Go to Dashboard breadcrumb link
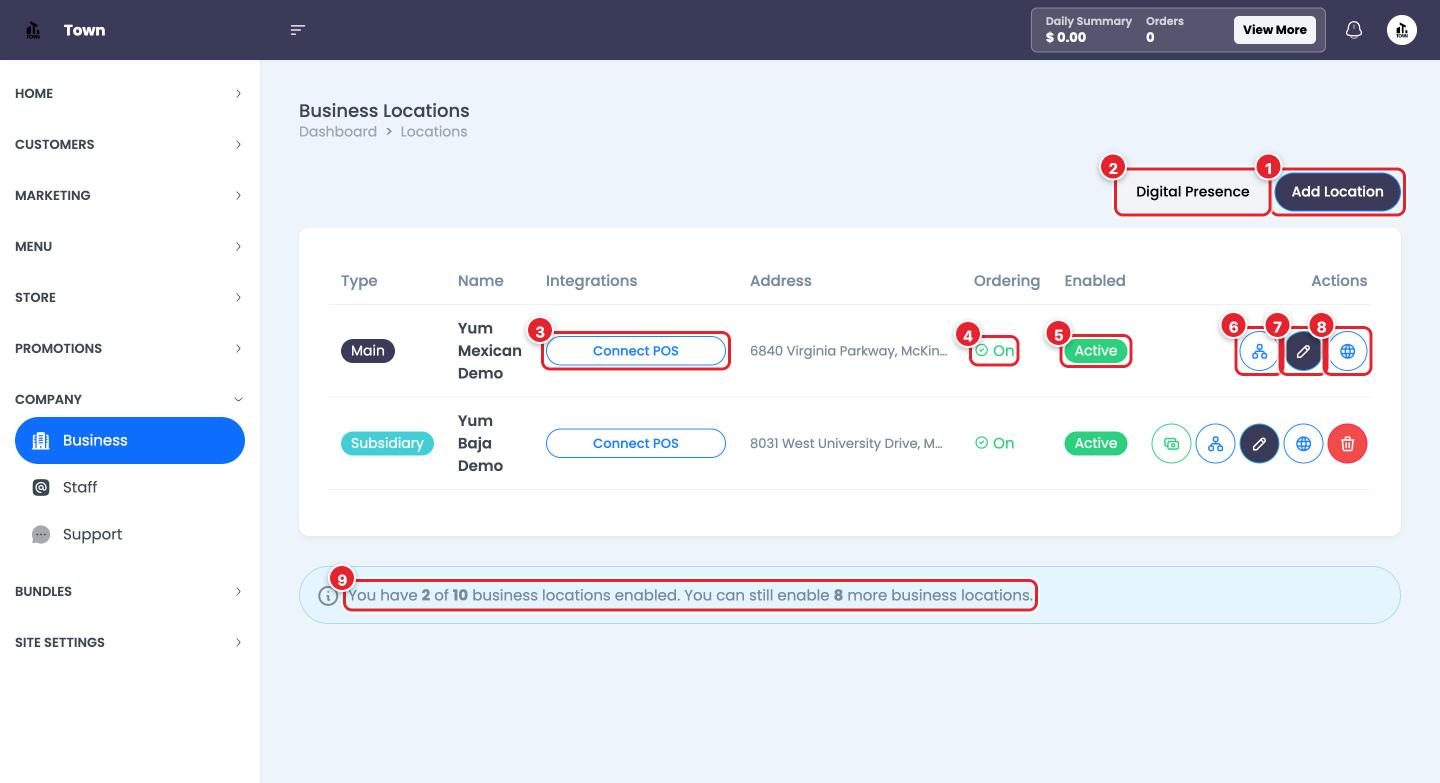 [338, 132]
